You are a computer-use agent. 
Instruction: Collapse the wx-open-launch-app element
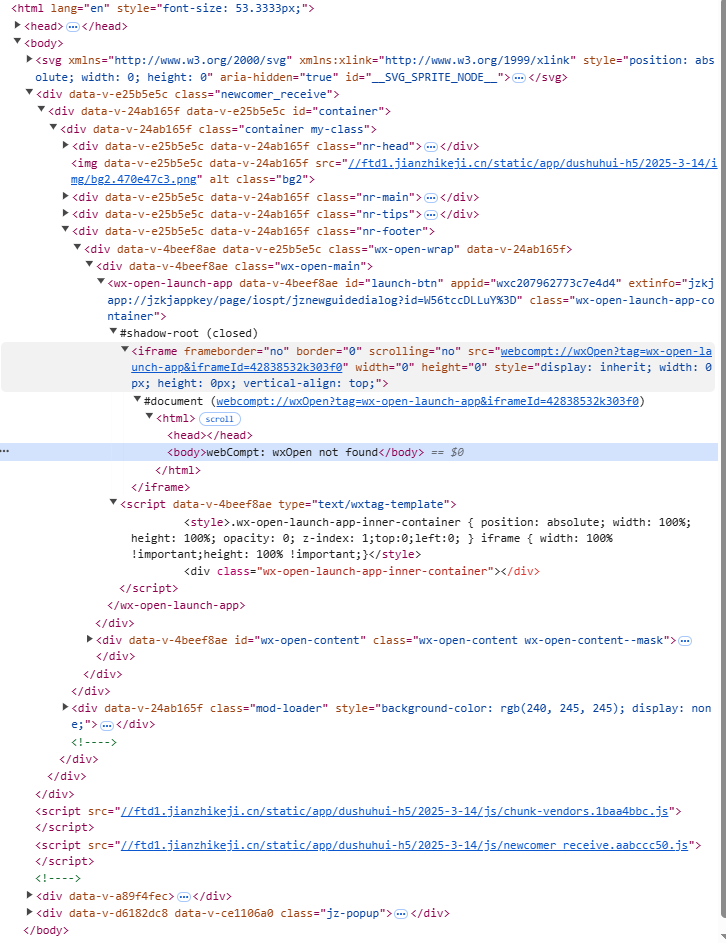(101, 281)
